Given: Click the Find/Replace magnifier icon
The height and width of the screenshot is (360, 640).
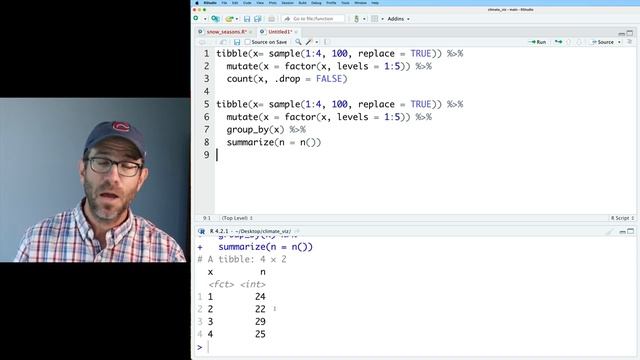Looking at the screenshot, I should (x=298, y=42).
